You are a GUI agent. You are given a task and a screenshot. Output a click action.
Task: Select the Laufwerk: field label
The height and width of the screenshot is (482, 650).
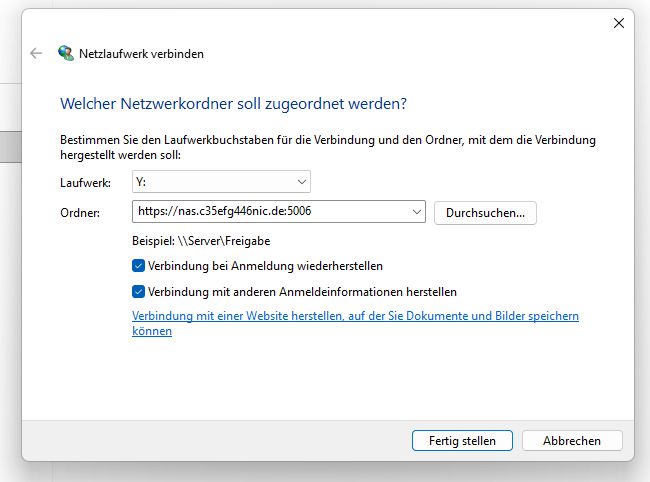pyautogui.click(x=85, y=183)
